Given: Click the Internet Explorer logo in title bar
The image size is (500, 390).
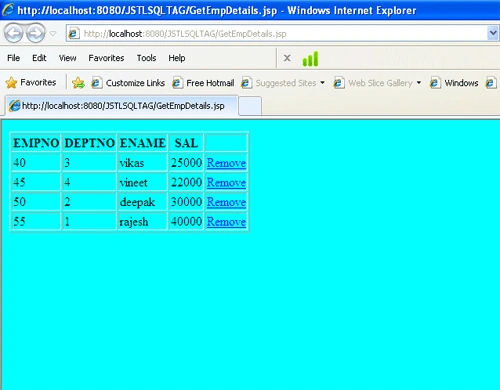Looking at the screenshot, I should (x=8, y=10).
